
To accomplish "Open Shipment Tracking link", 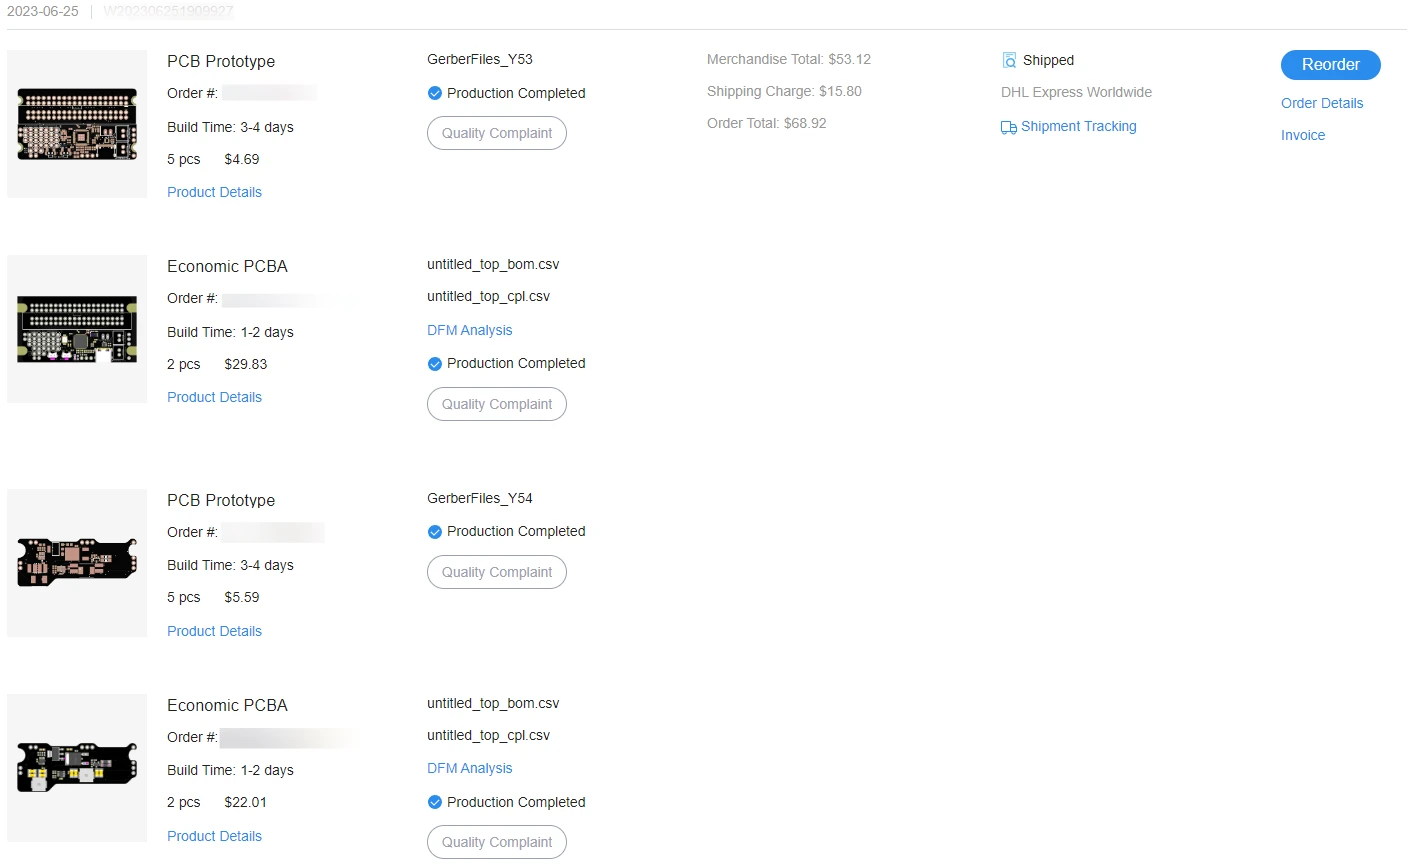I will (x=1078, y=127).
